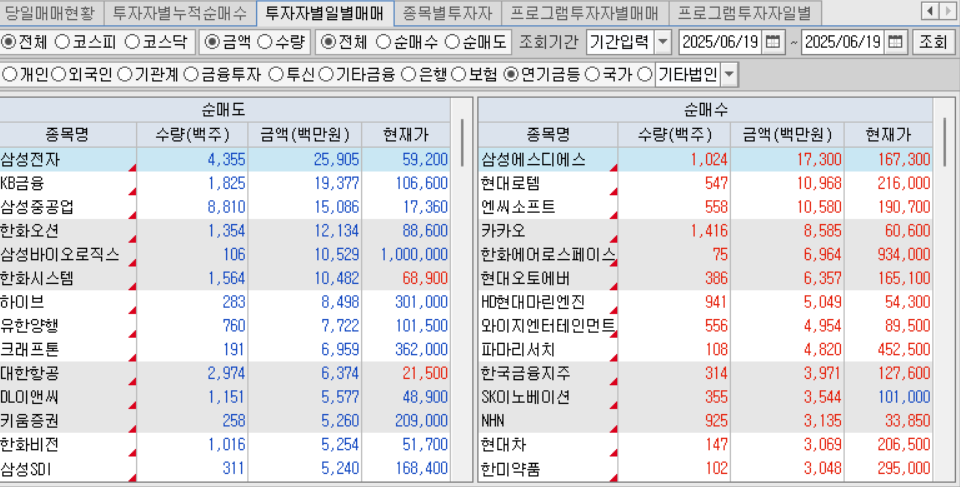
Task: Select the 한화오션 row
Action: [225, 231]
